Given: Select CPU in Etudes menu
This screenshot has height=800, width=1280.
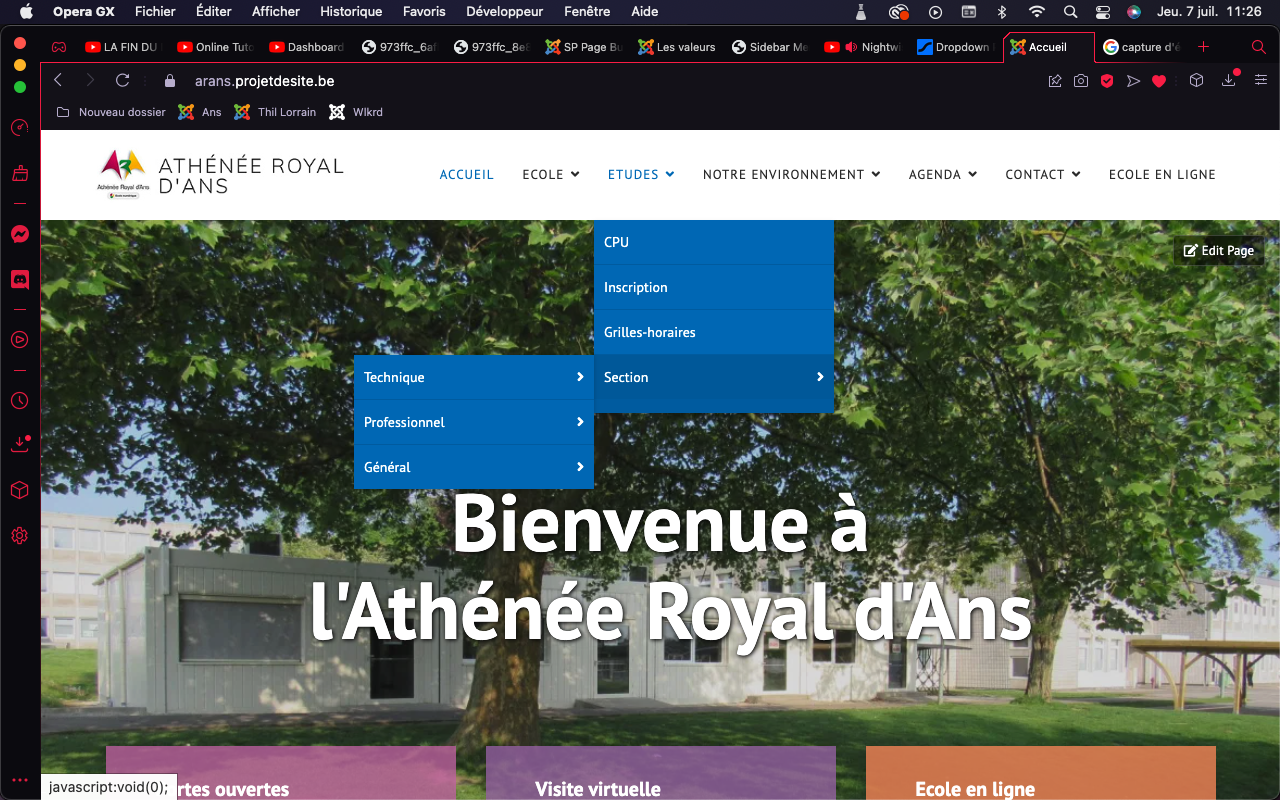Looking at the screenshot, I should click(x=714, y=242).
